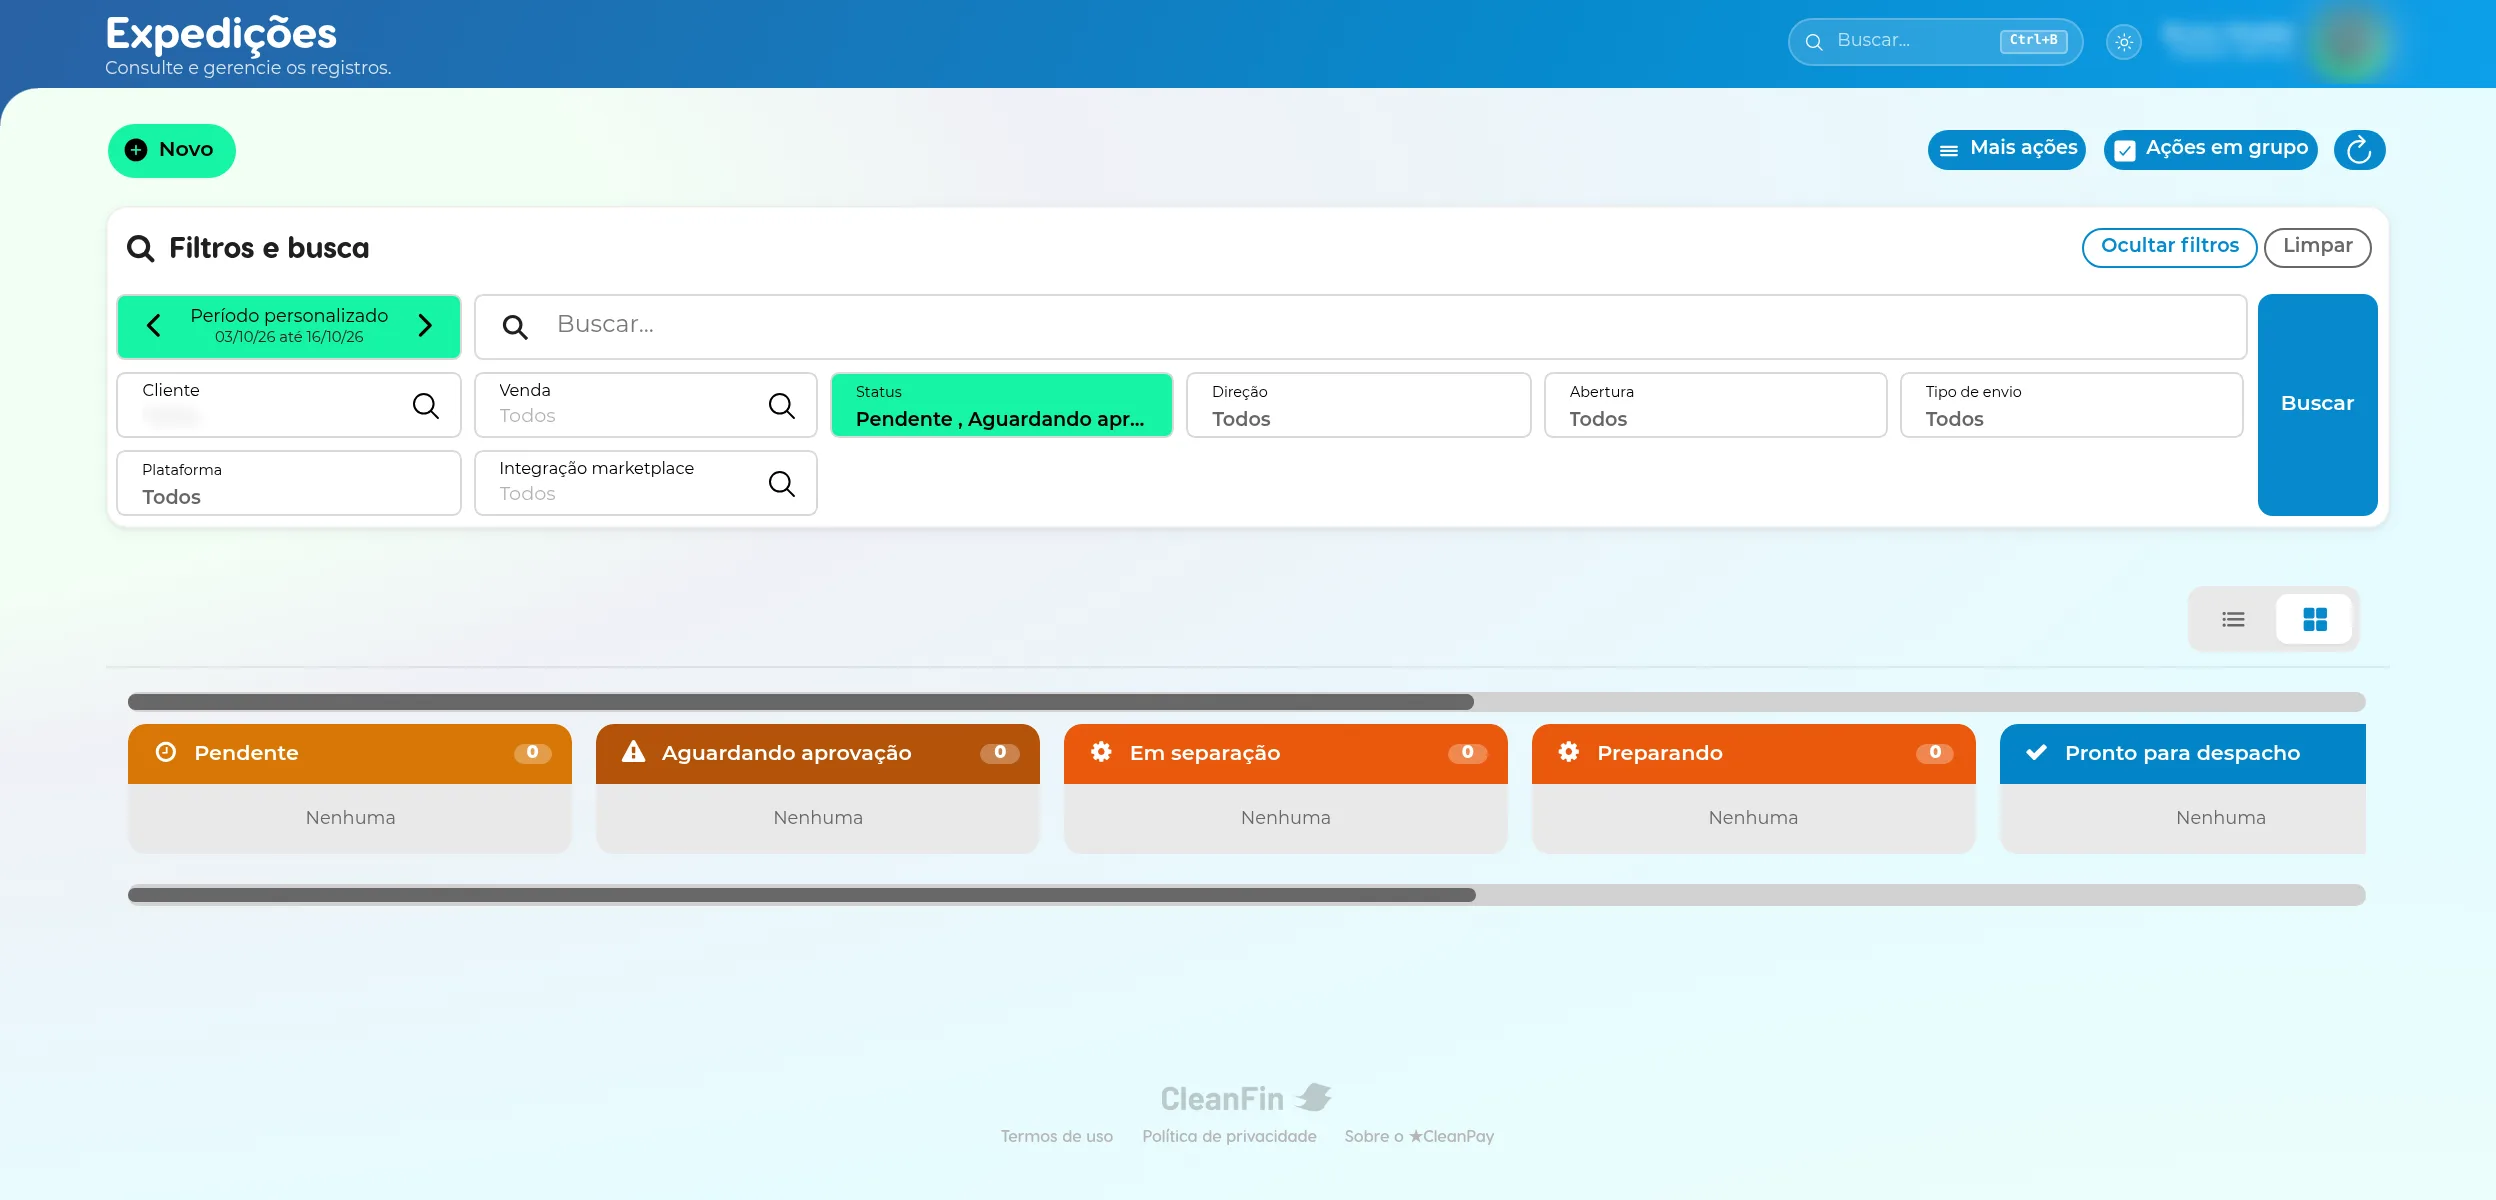Open the Status filter dropdown
Screen dimensions: 2496x1200
click(x=1001, y=405)
